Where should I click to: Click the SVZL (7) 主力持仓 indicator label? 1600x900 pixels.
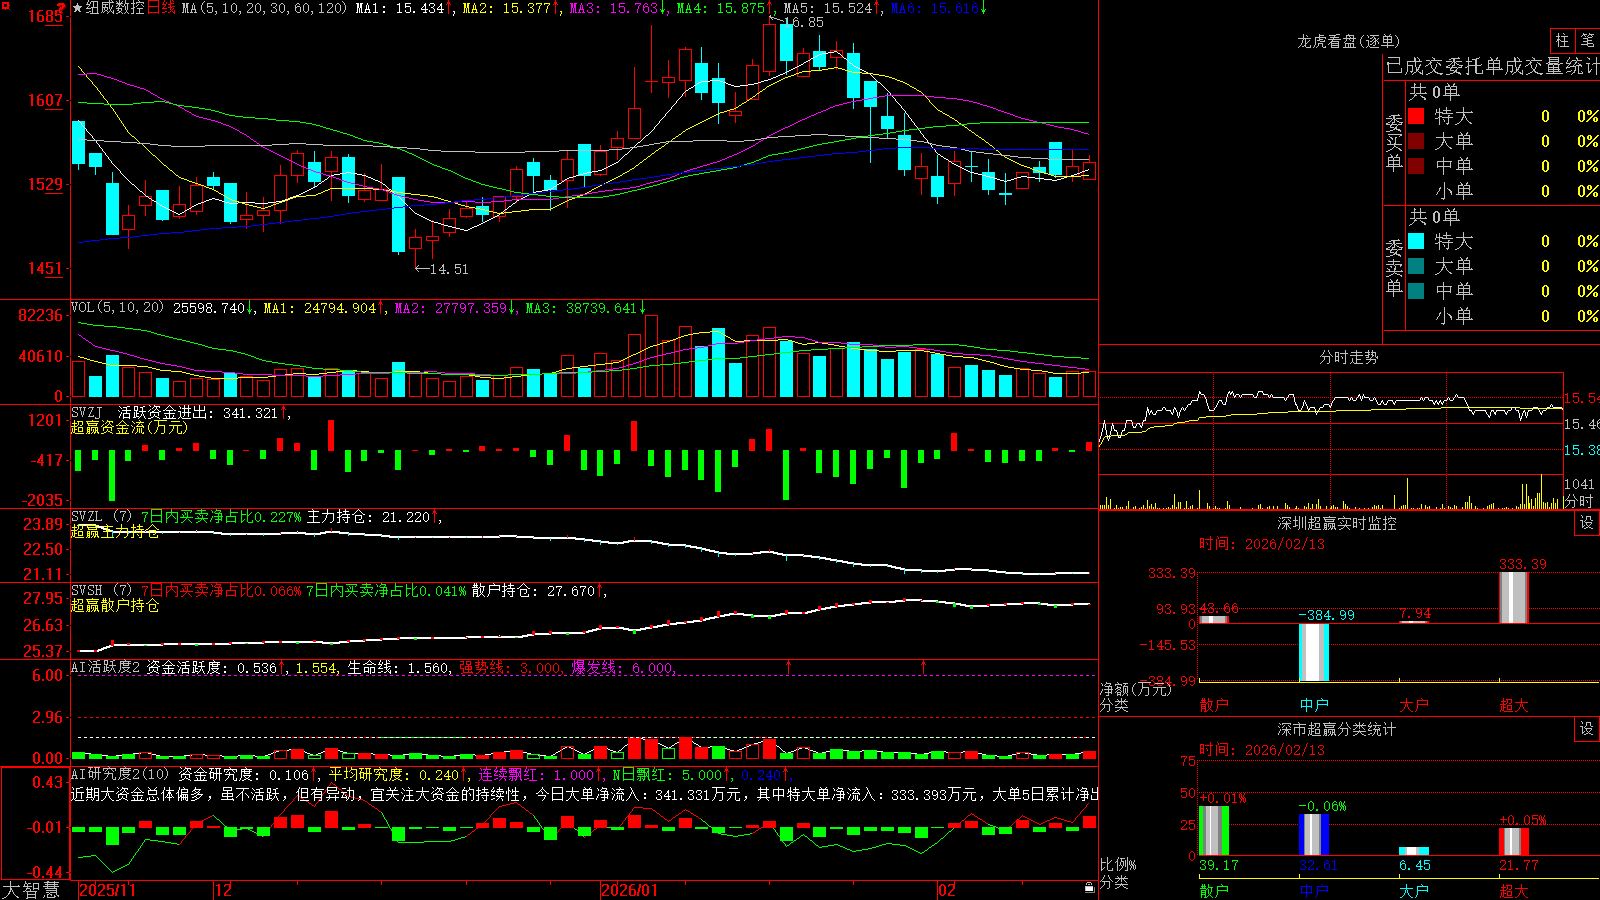tap(100, 517)
